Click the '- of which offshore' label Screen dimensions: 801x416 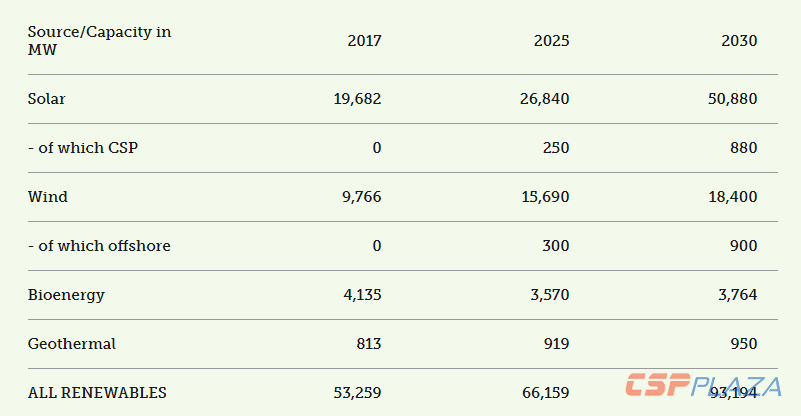point(99,246)
